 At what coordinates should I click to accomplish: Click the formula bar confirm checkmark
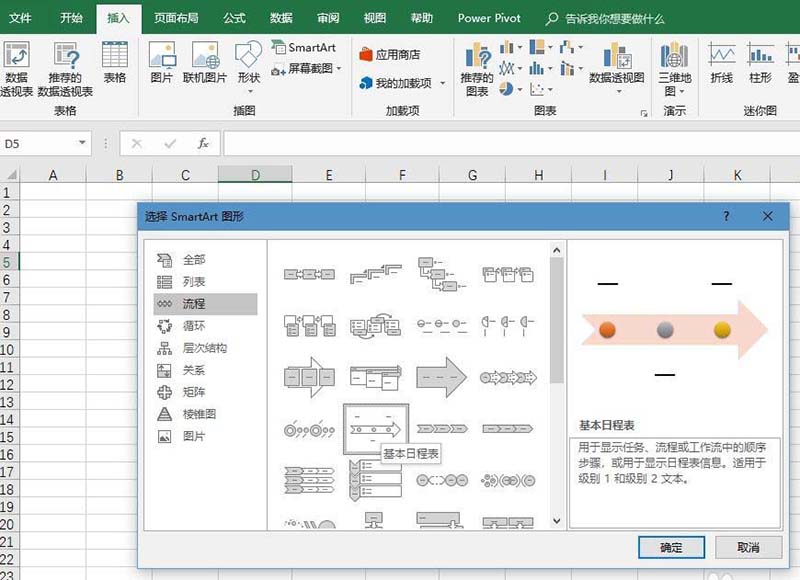170,144
